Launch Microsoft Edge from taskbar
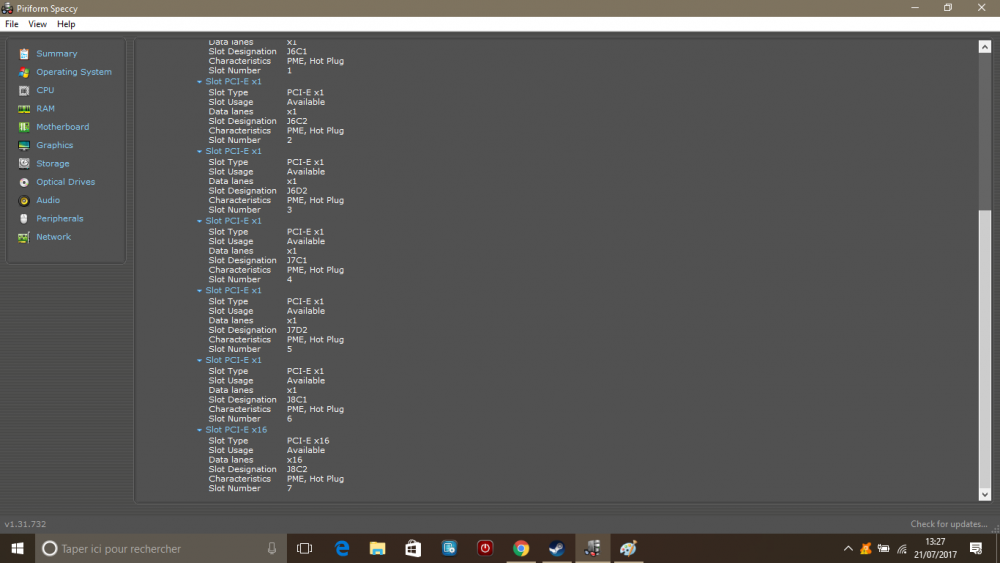The width and height of the screenshot is (1000, 563). coord(342,548)
